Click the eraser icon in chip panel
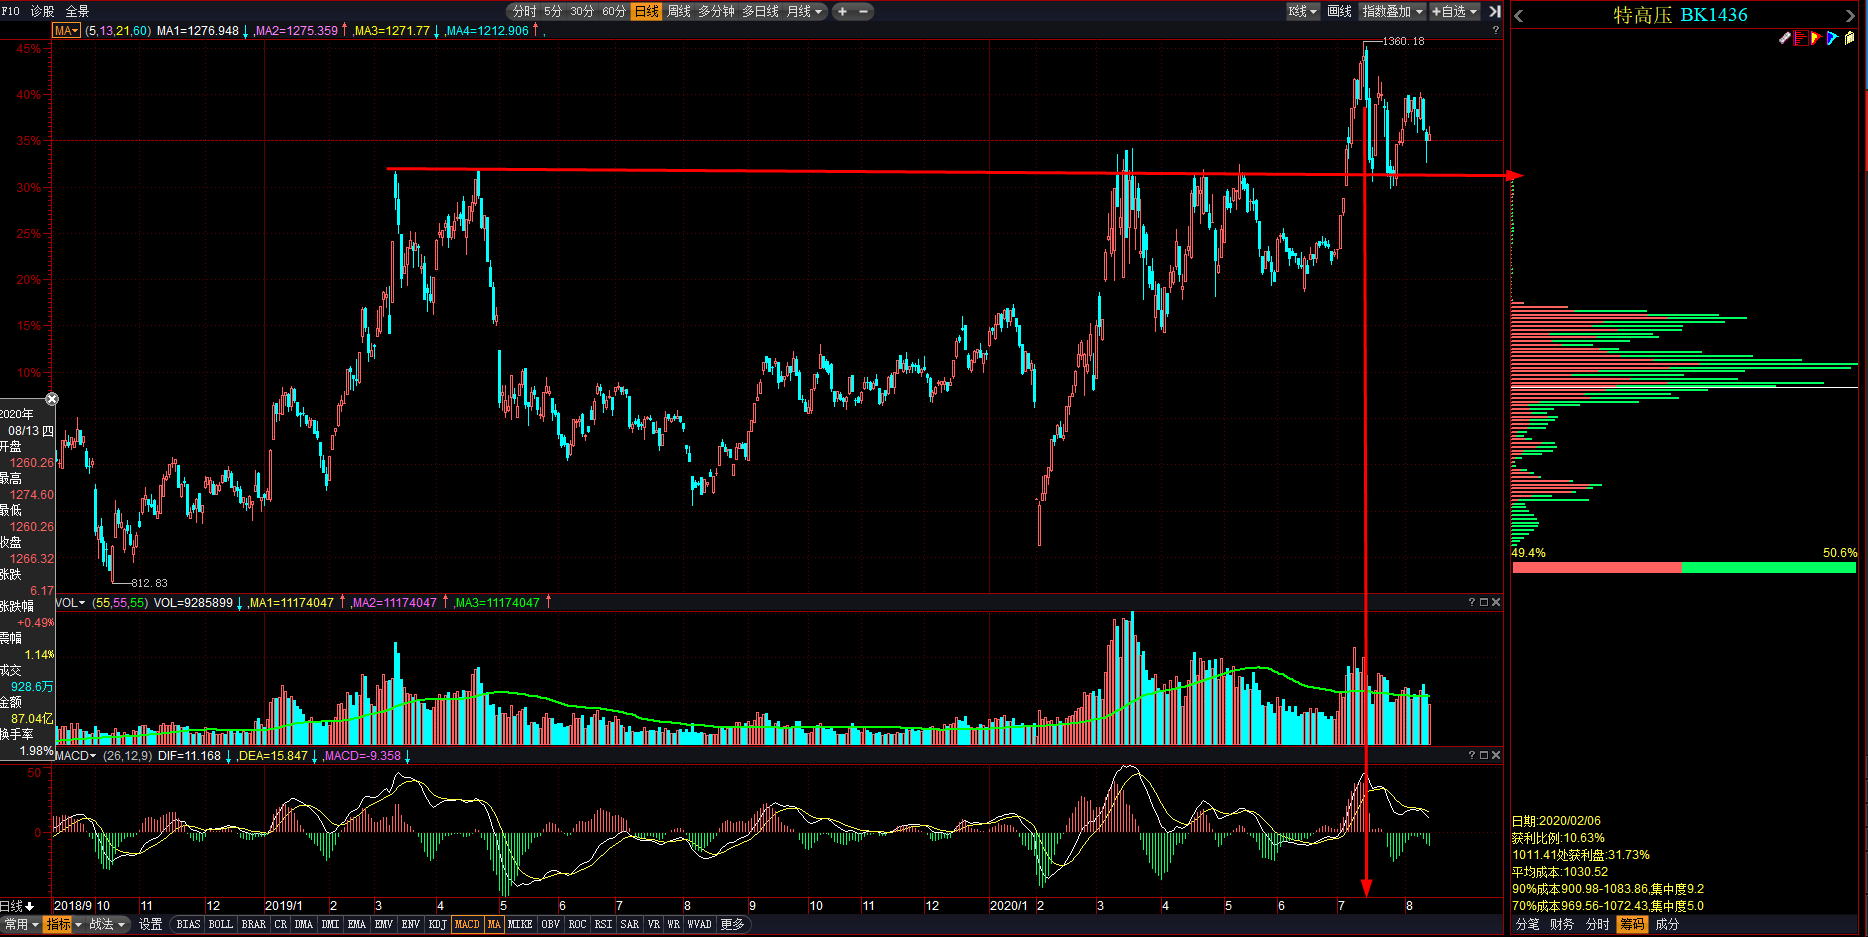This screenshot has height=937, width=1868. (1785, 38)
